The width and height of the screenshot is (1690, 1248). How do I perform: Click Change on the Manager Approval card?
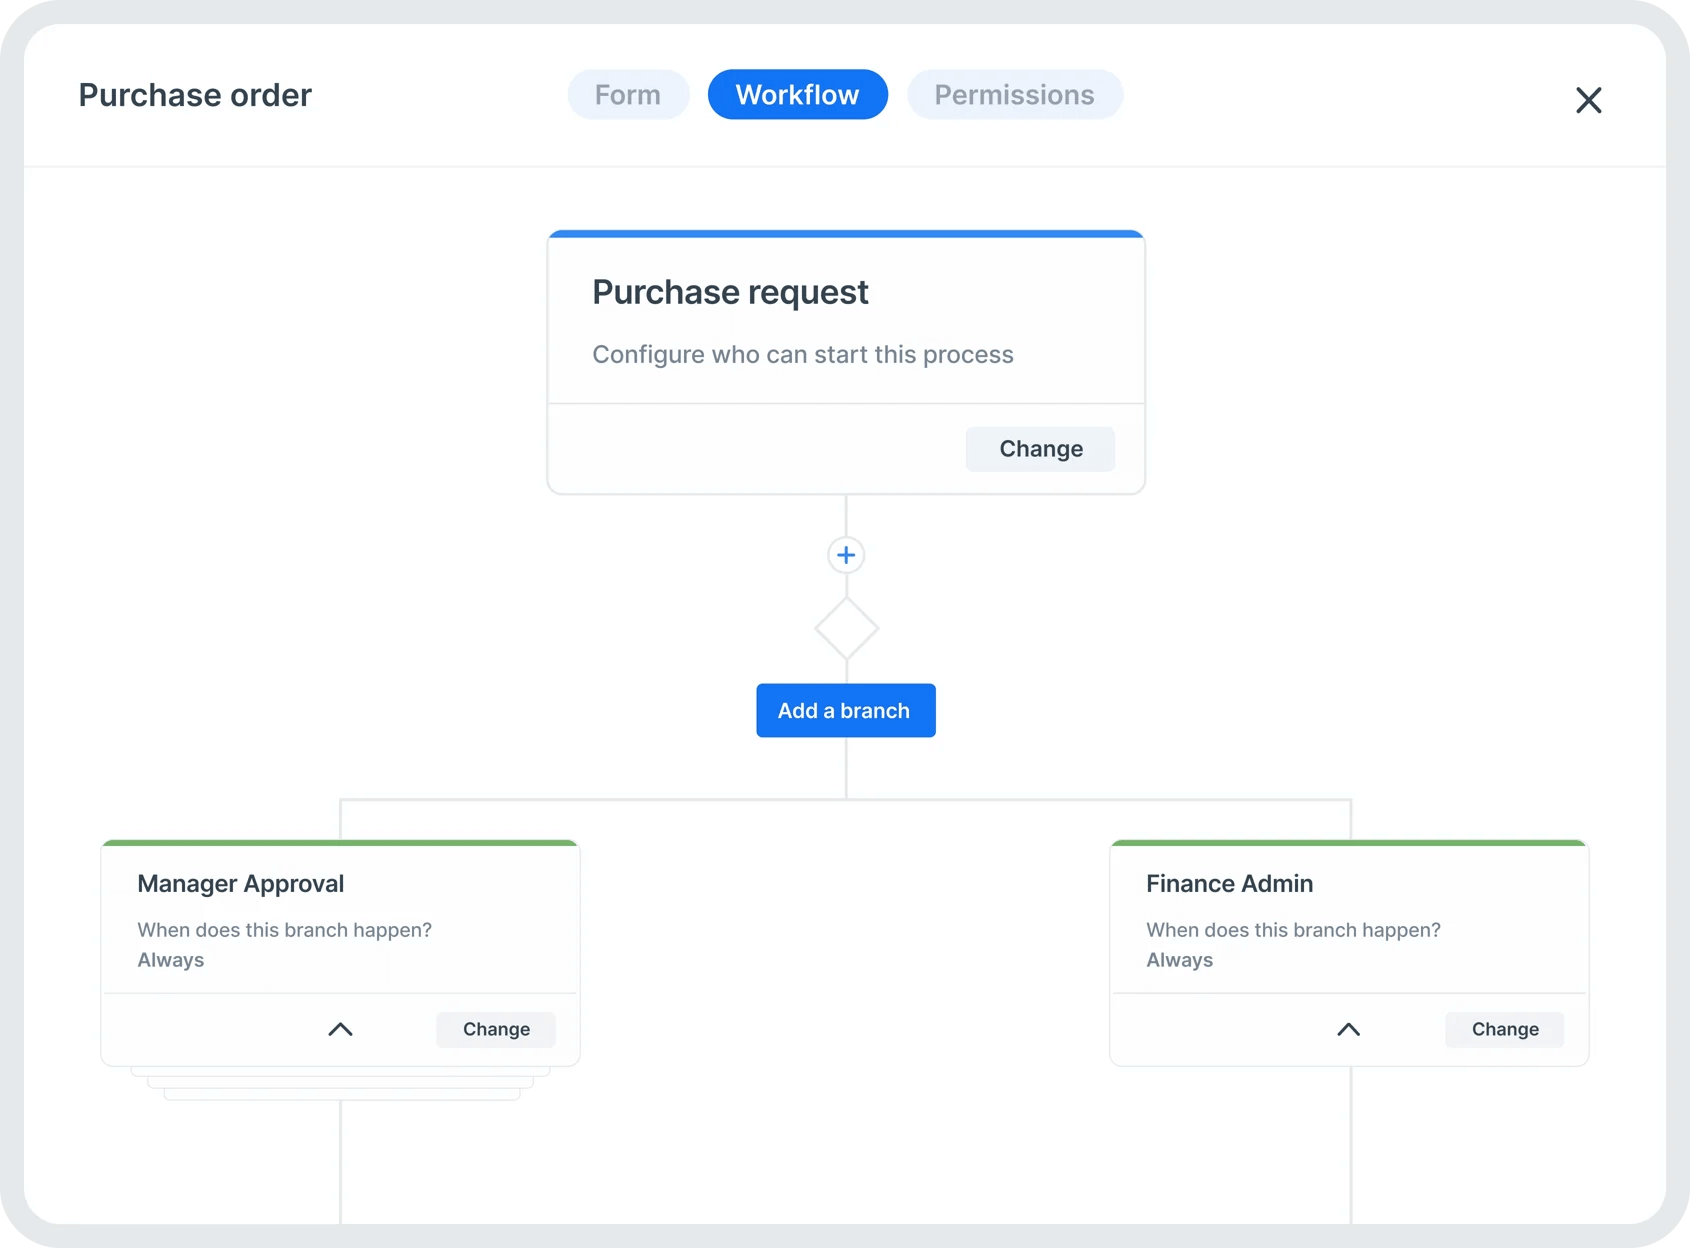coord(496,1029)
